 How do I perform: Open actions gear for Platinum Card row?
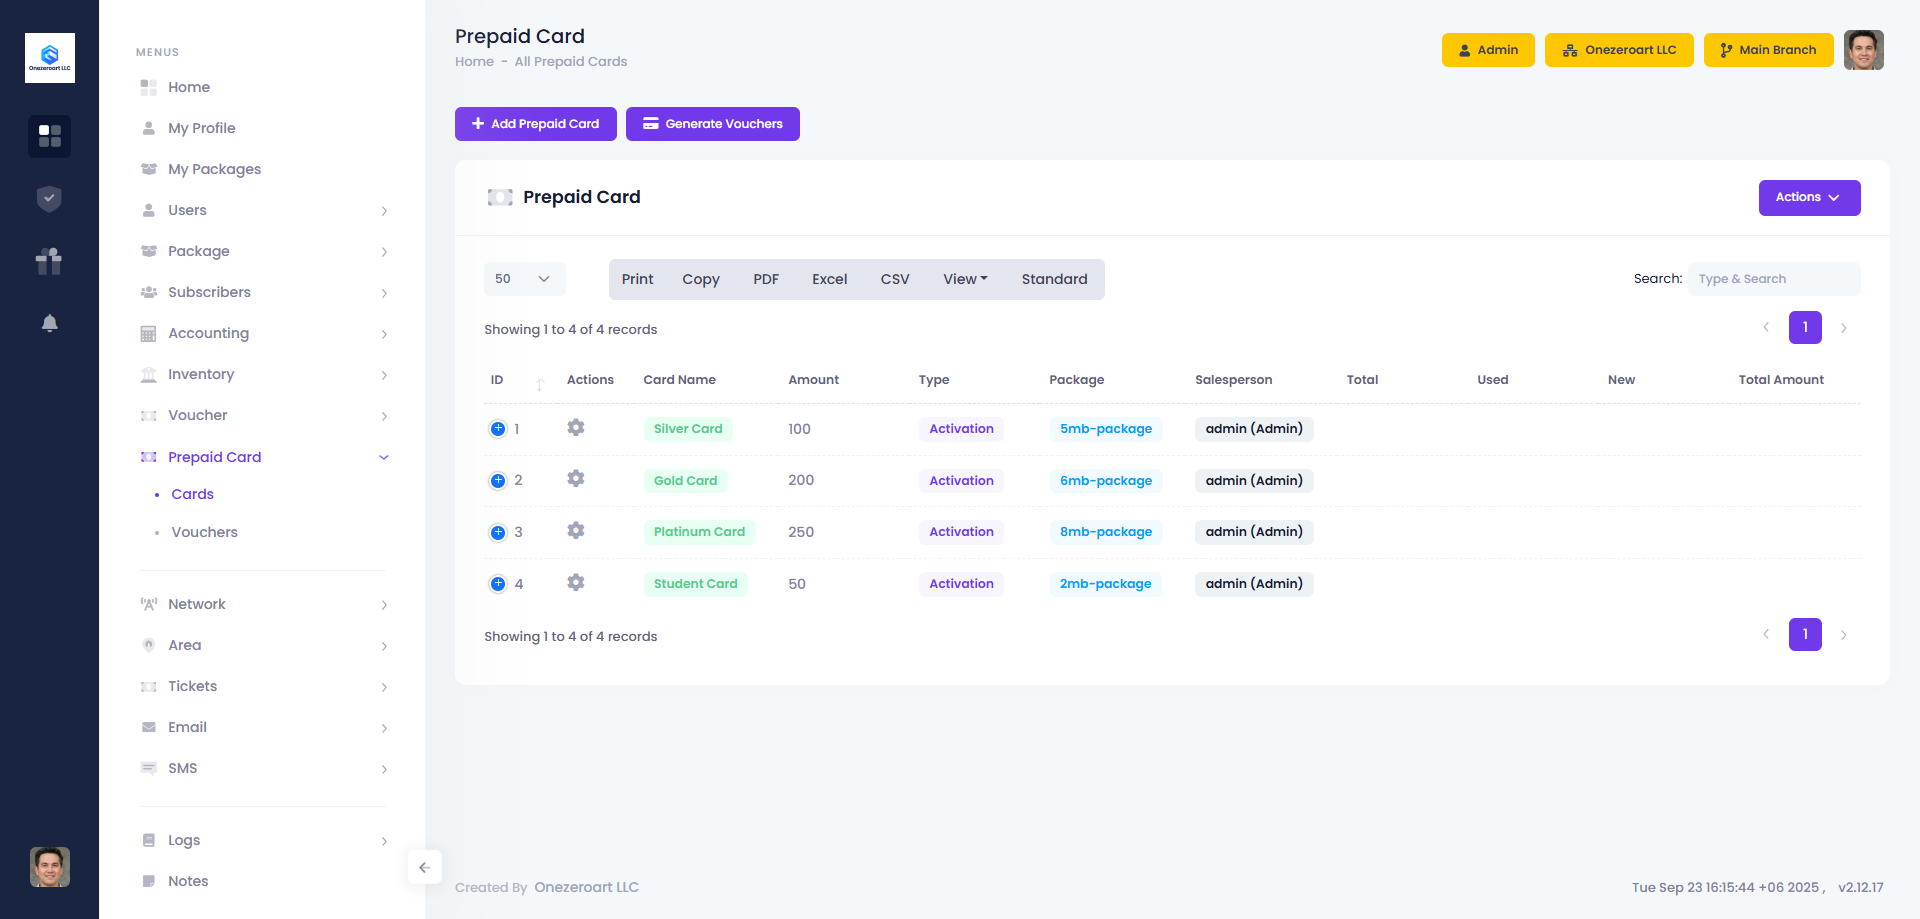[x=575, y=531]
